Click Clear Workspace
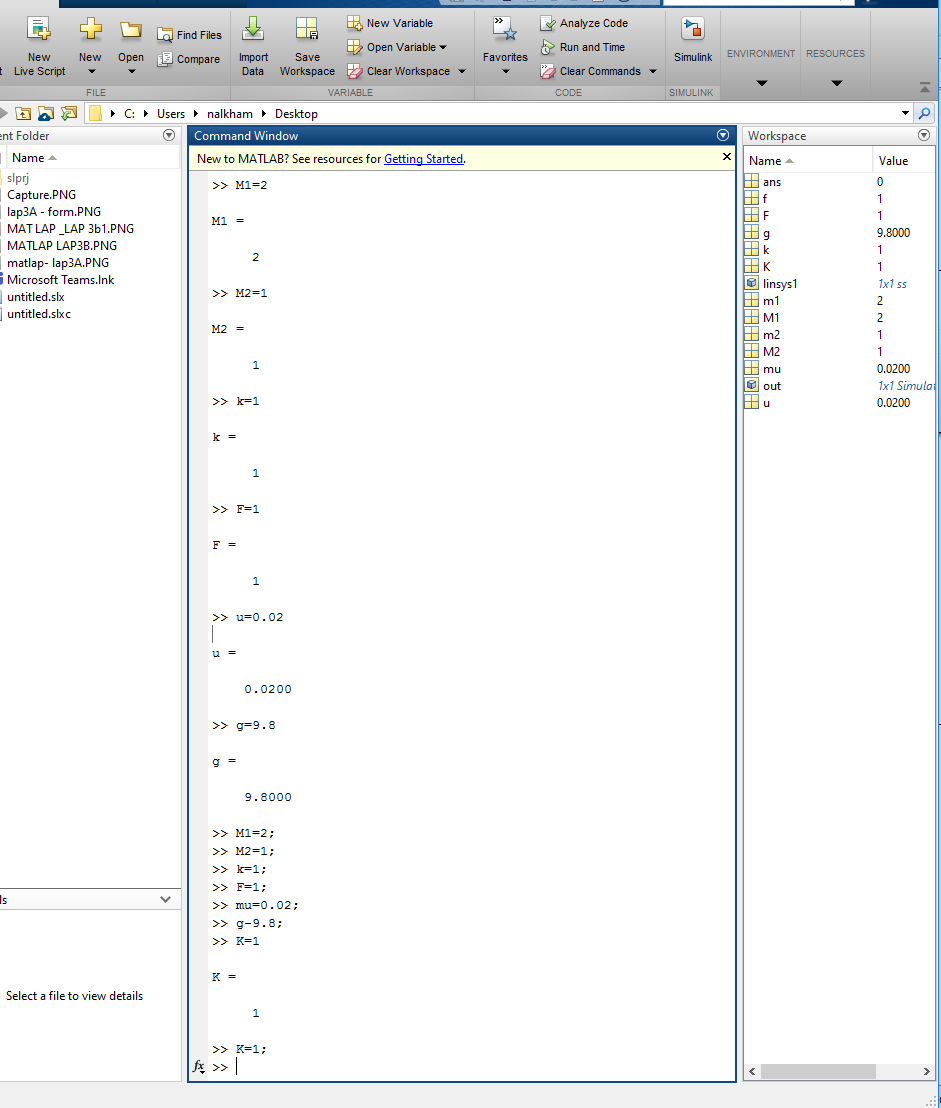941x1108 pixels. click(x=398, y=71)
